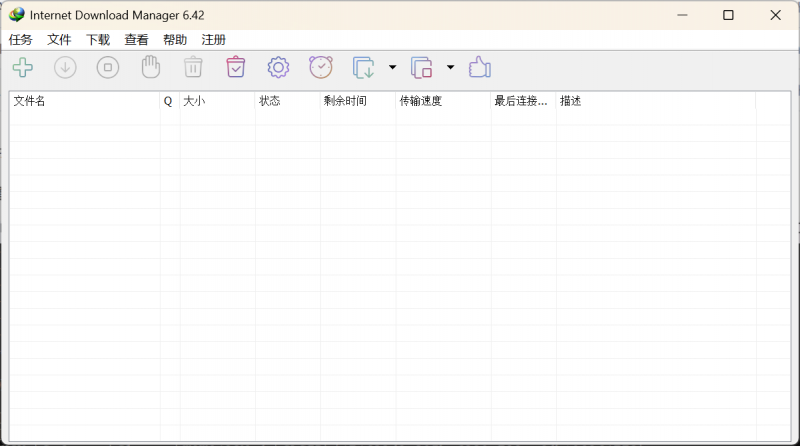Sort by the 描述 column header
Screen dimensions: 800x446
656,101
